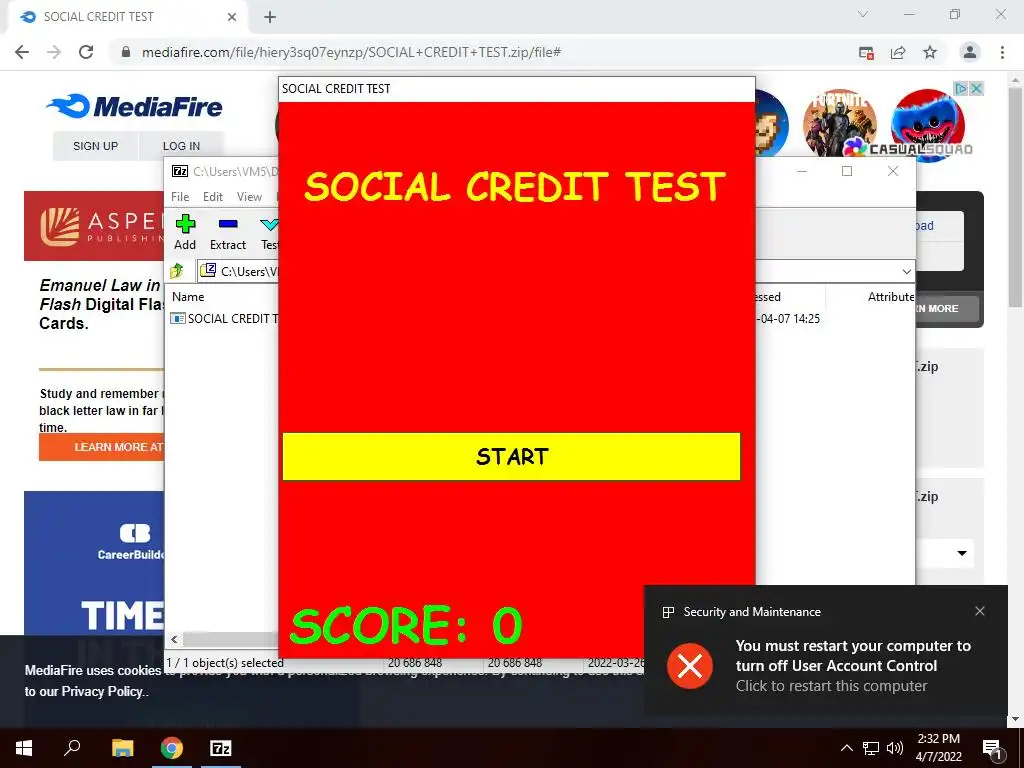The width and height of the screenshot is (1024, 768).
Task: Click the page scrollbar in Chrome
Action: click(1014, 196)
